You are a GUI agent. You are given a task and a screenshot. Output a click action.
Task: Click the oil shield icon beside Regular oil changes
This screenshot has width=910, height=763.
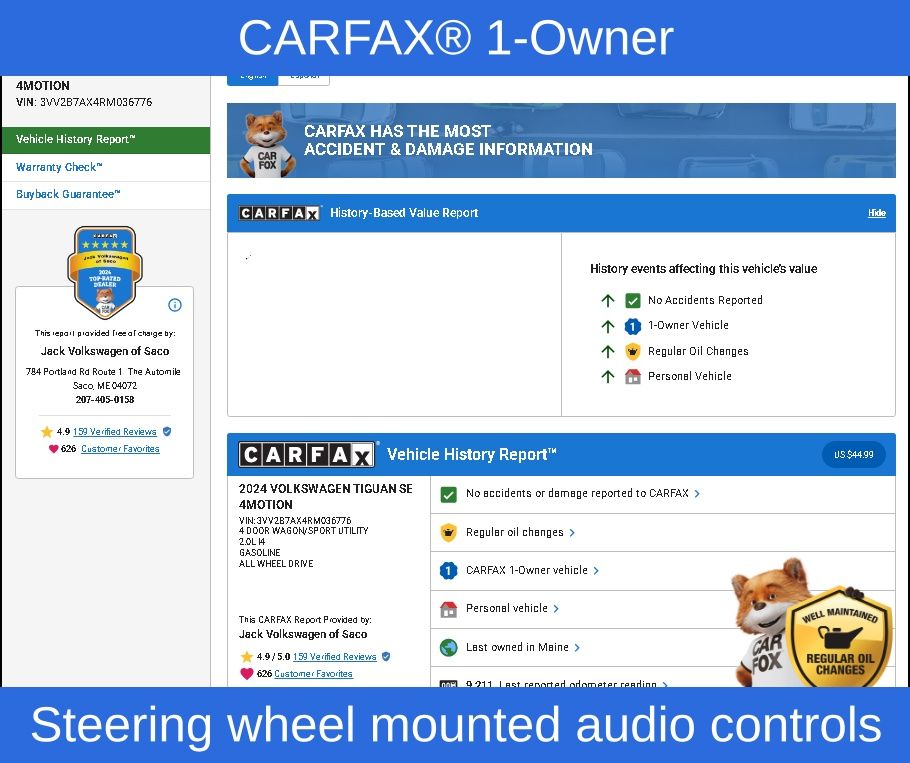pyautogui.click(x=449, y=533)
